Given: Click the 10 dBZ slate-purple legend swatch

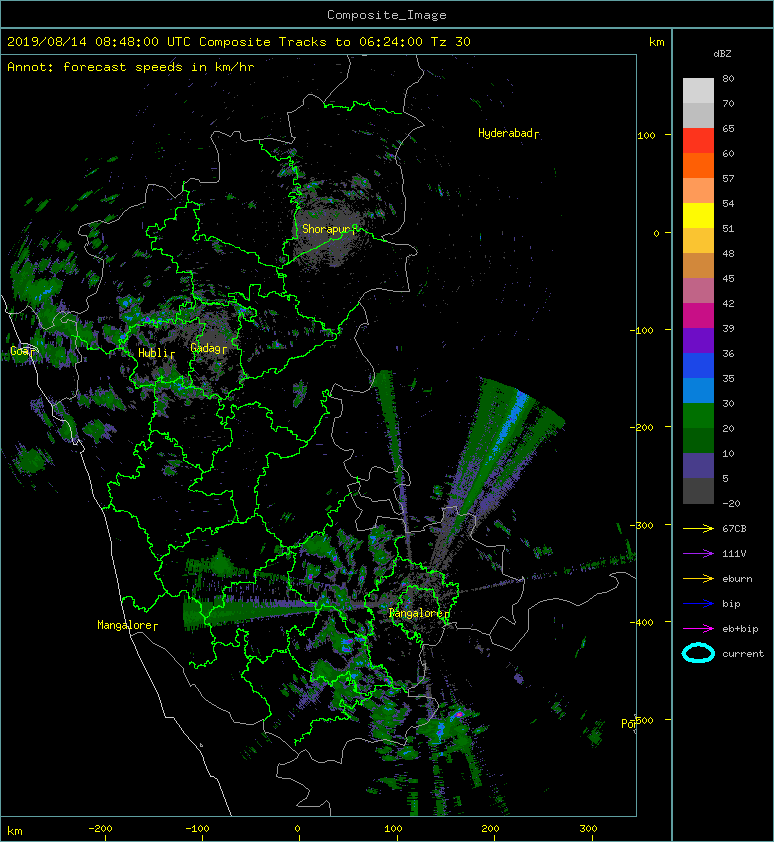Looking at the screenshot, I should [698, 466].
